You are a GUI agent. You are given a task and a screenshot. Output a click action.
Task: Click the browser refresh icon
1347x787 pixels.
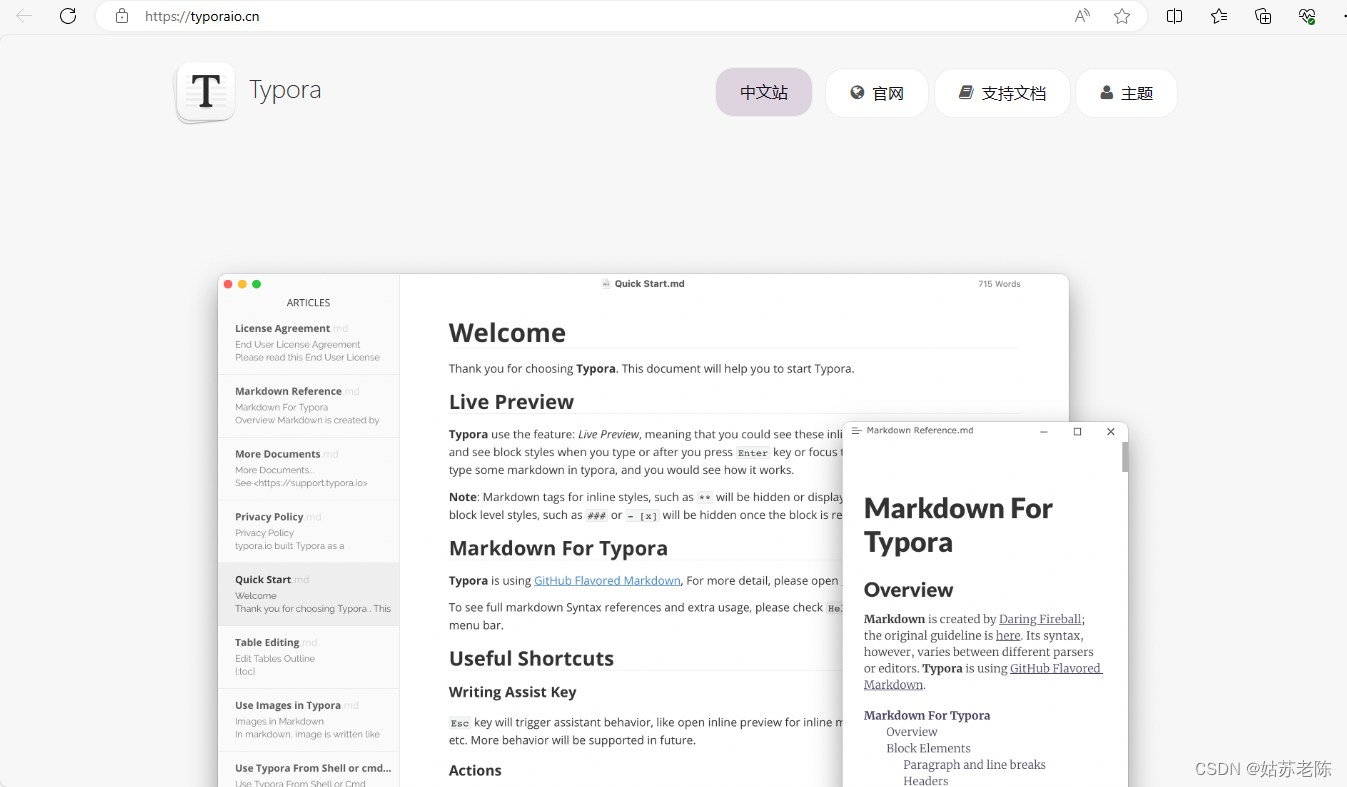click(68, 16)
